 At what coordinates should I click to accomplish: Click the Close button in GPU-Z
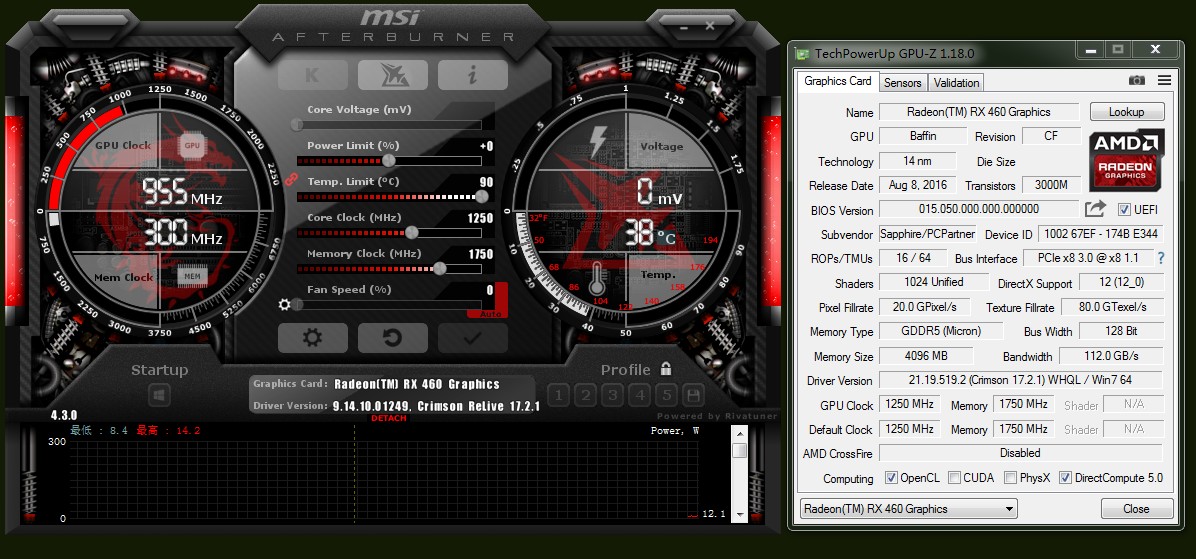coord(1136,509)
